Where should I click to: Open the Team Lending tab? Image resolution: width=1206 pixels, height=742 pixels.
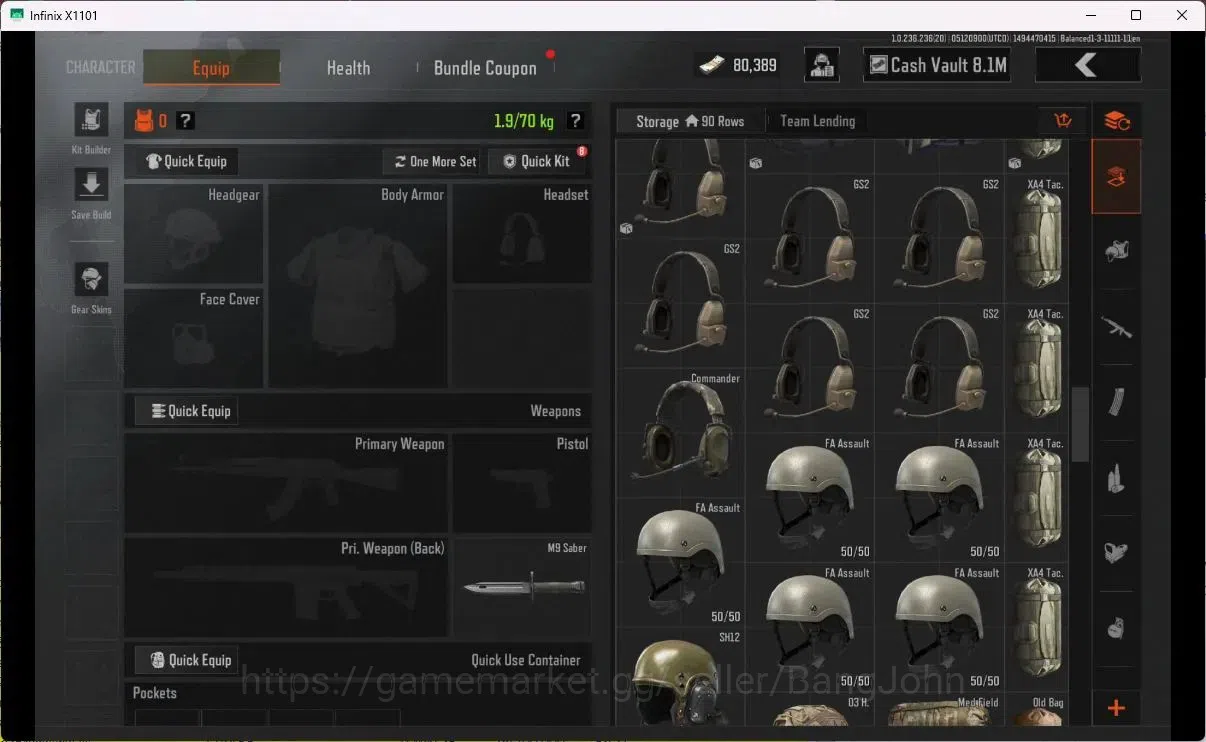tap(817, 121)
